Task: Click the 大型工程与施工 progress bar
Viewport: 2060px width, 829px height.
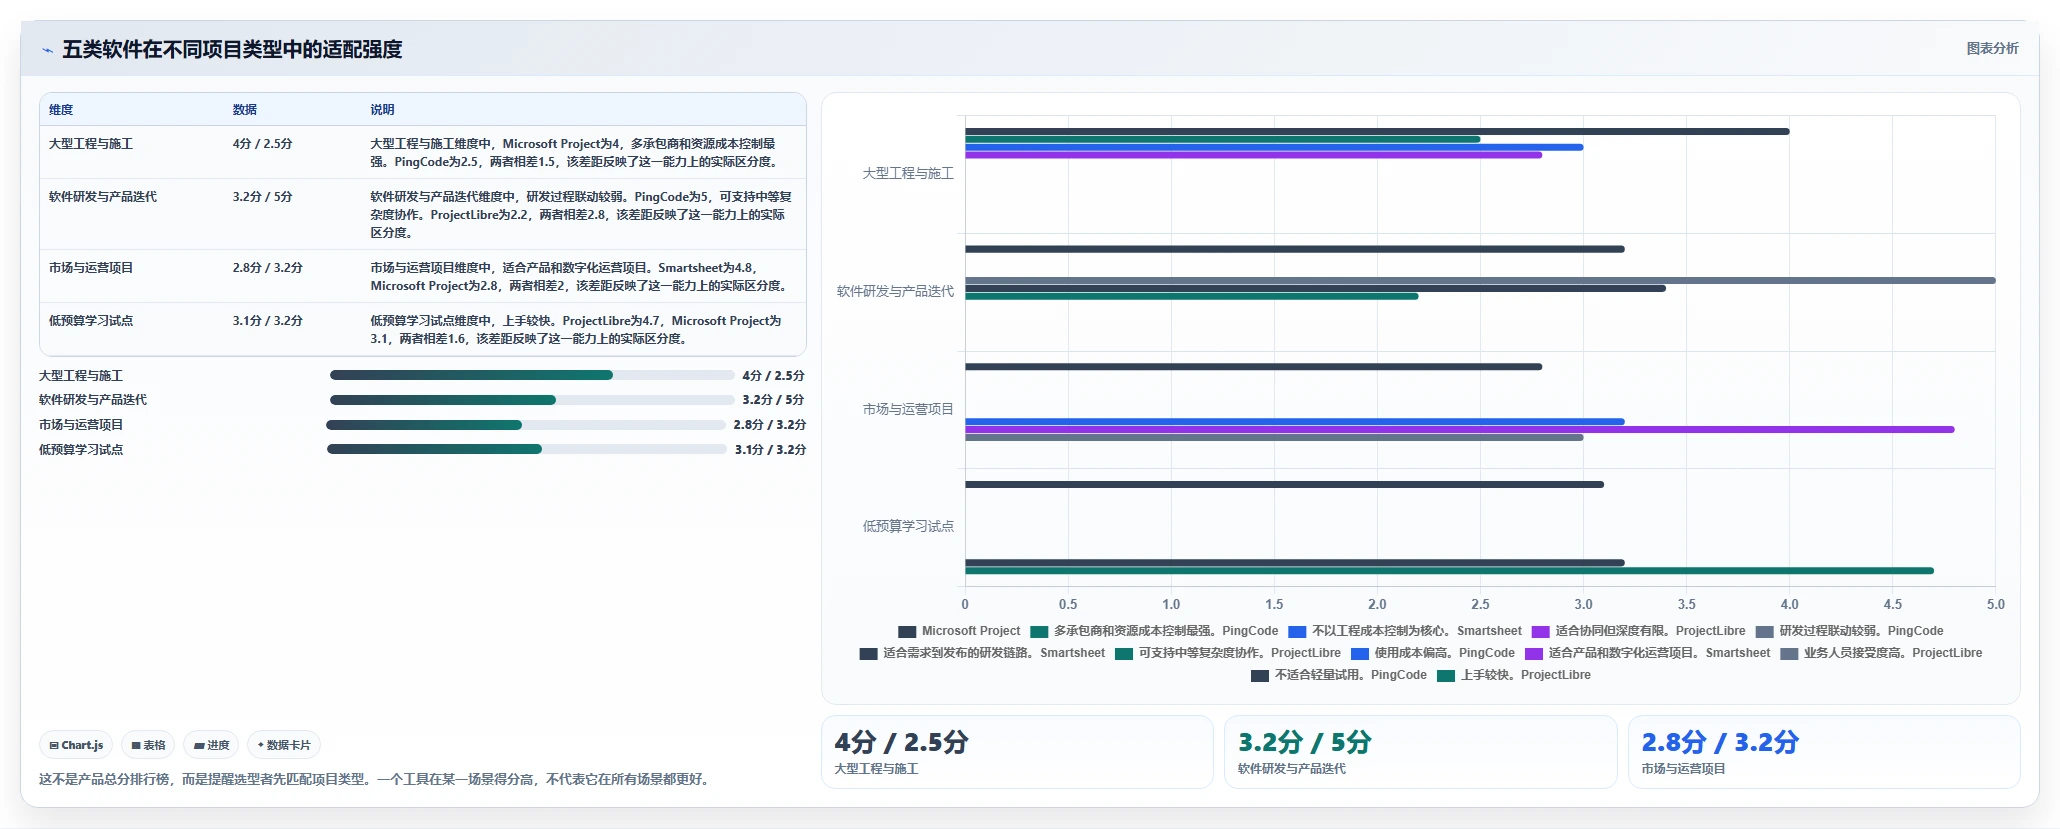Action: click(x=532, y=375)
